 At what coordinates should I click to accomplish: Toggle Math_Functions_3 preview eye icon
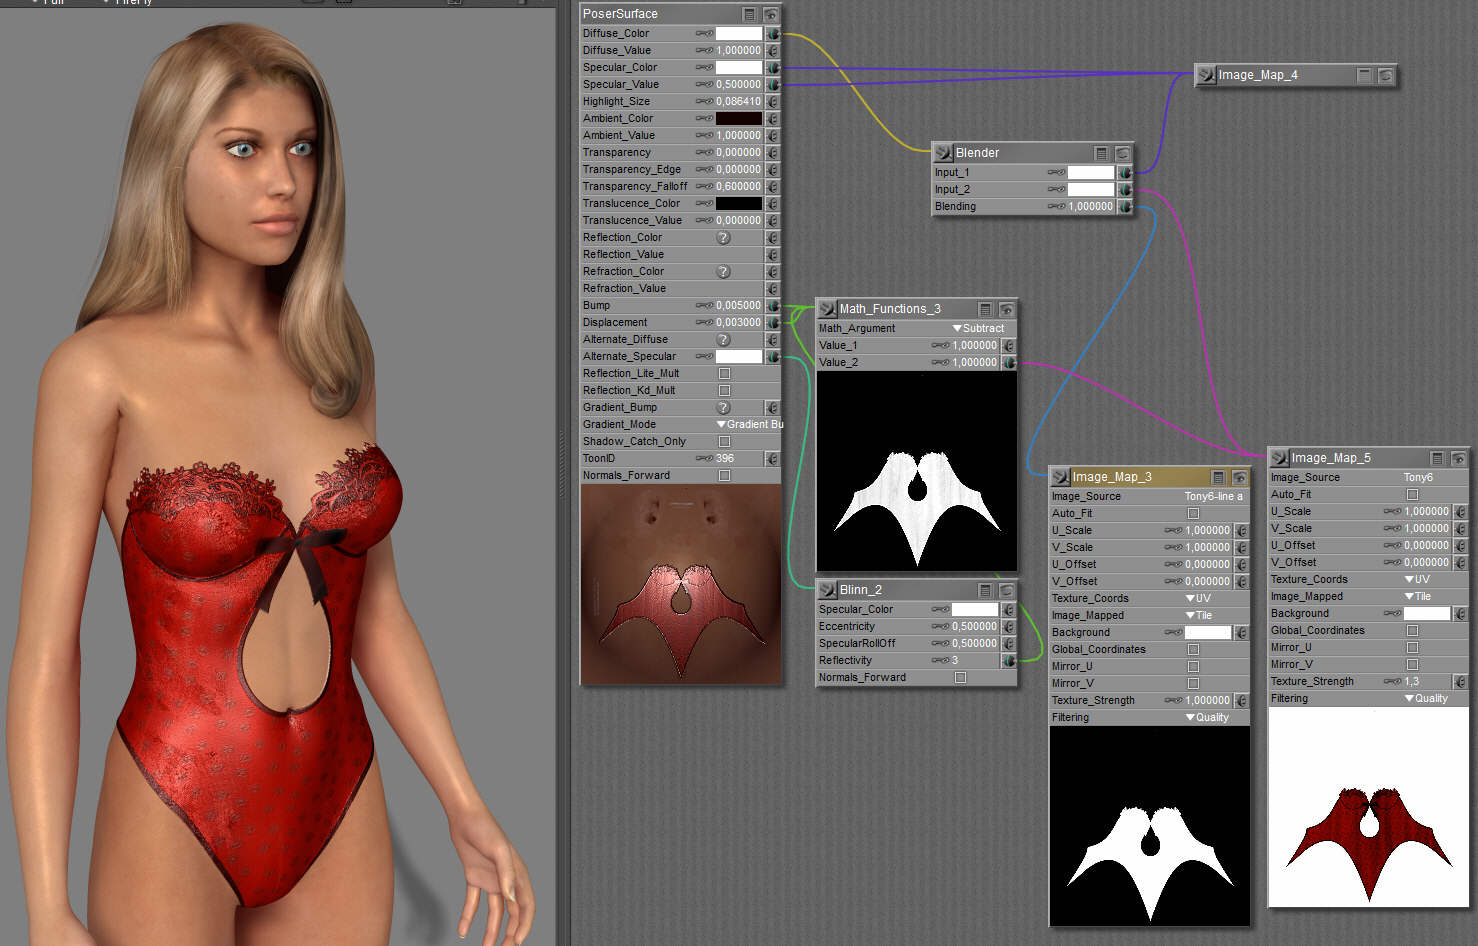(x=1006, y=309)
